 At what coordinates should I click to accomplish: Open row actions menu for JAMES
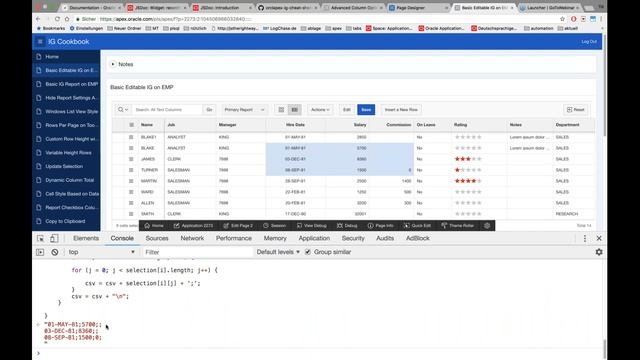[131, 159]
